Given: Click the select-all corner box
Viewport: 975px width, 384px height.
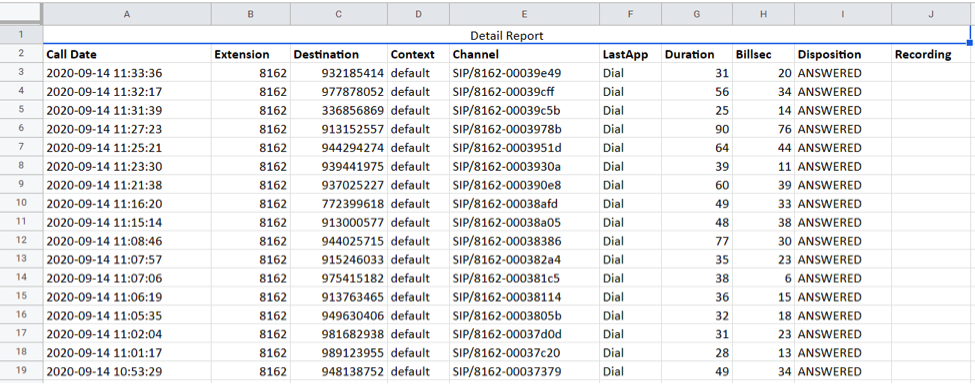Looking at the screenshot, I should pos(21,14).
